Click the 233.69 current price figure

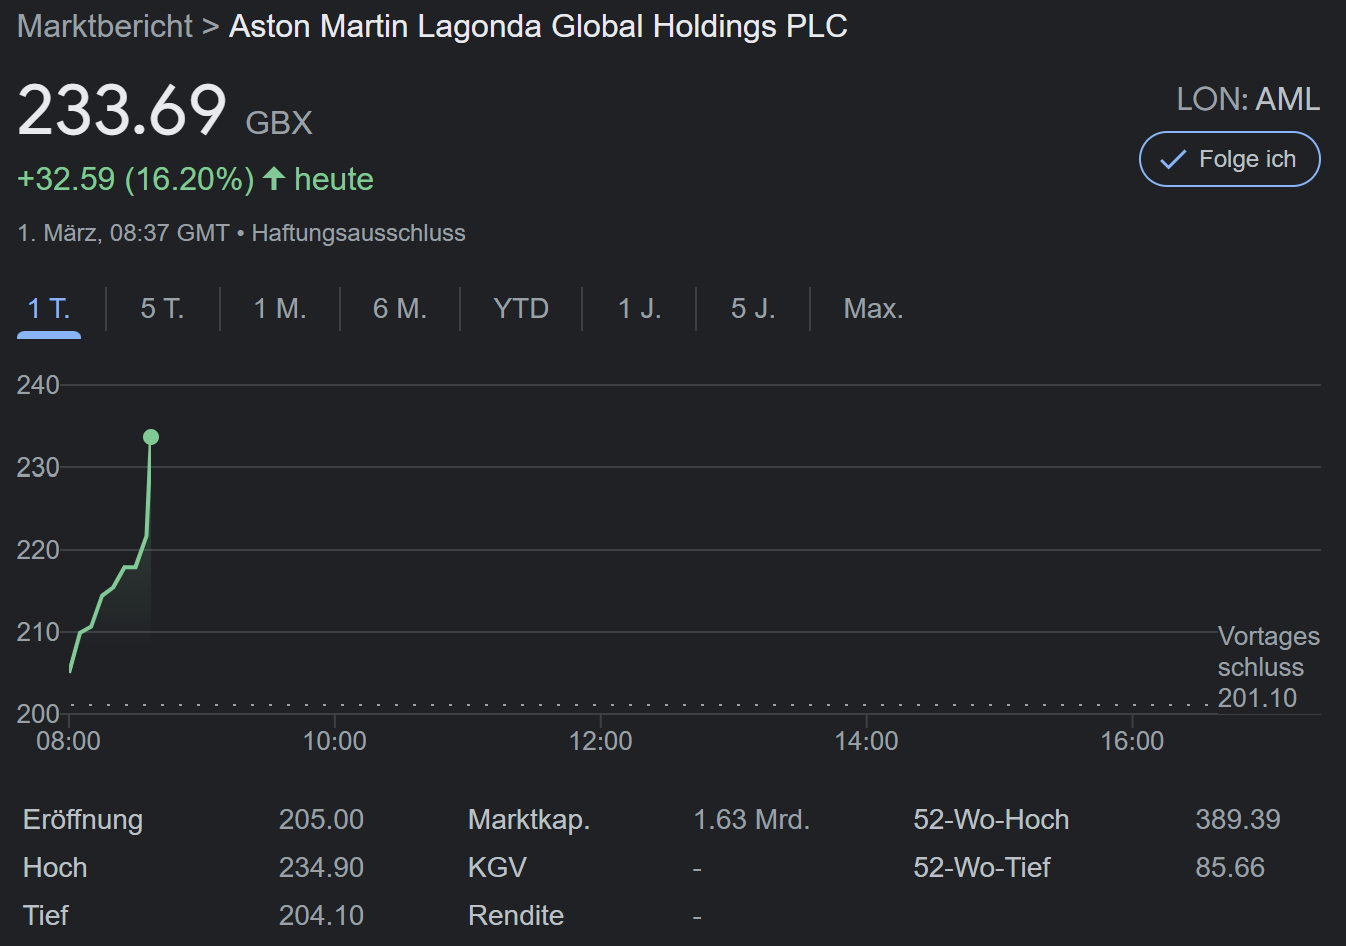122,110
